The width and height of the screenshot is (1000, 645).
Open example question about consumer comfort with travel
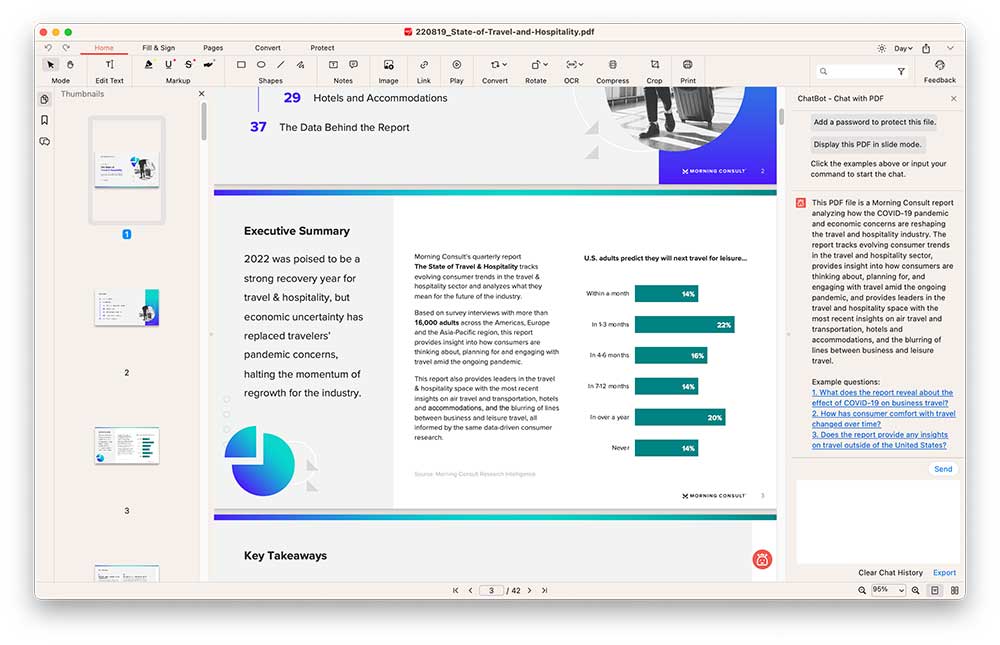coord(883,419)
